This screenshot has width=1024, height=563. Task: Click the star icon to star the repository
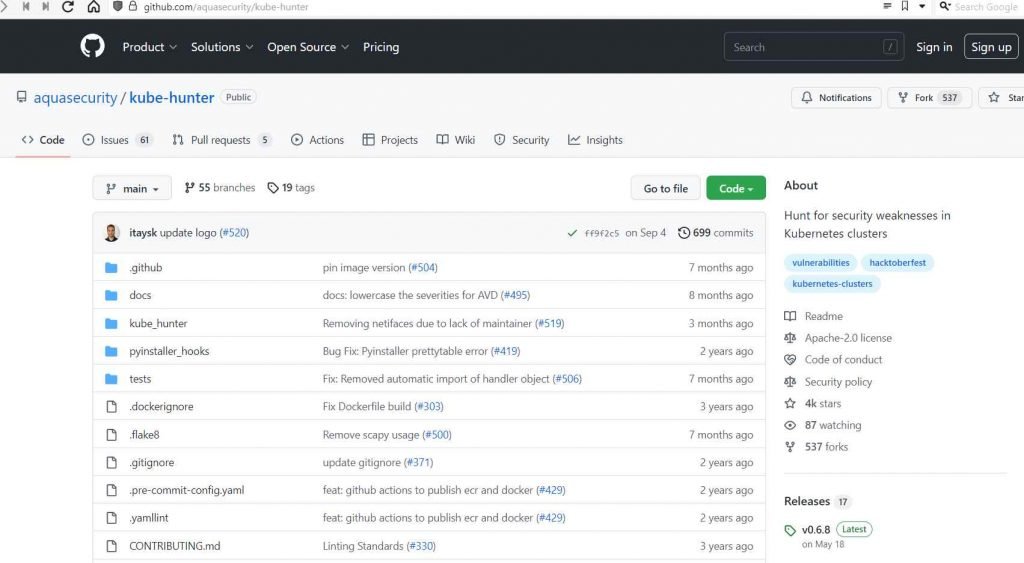click(x=993, y=97)
